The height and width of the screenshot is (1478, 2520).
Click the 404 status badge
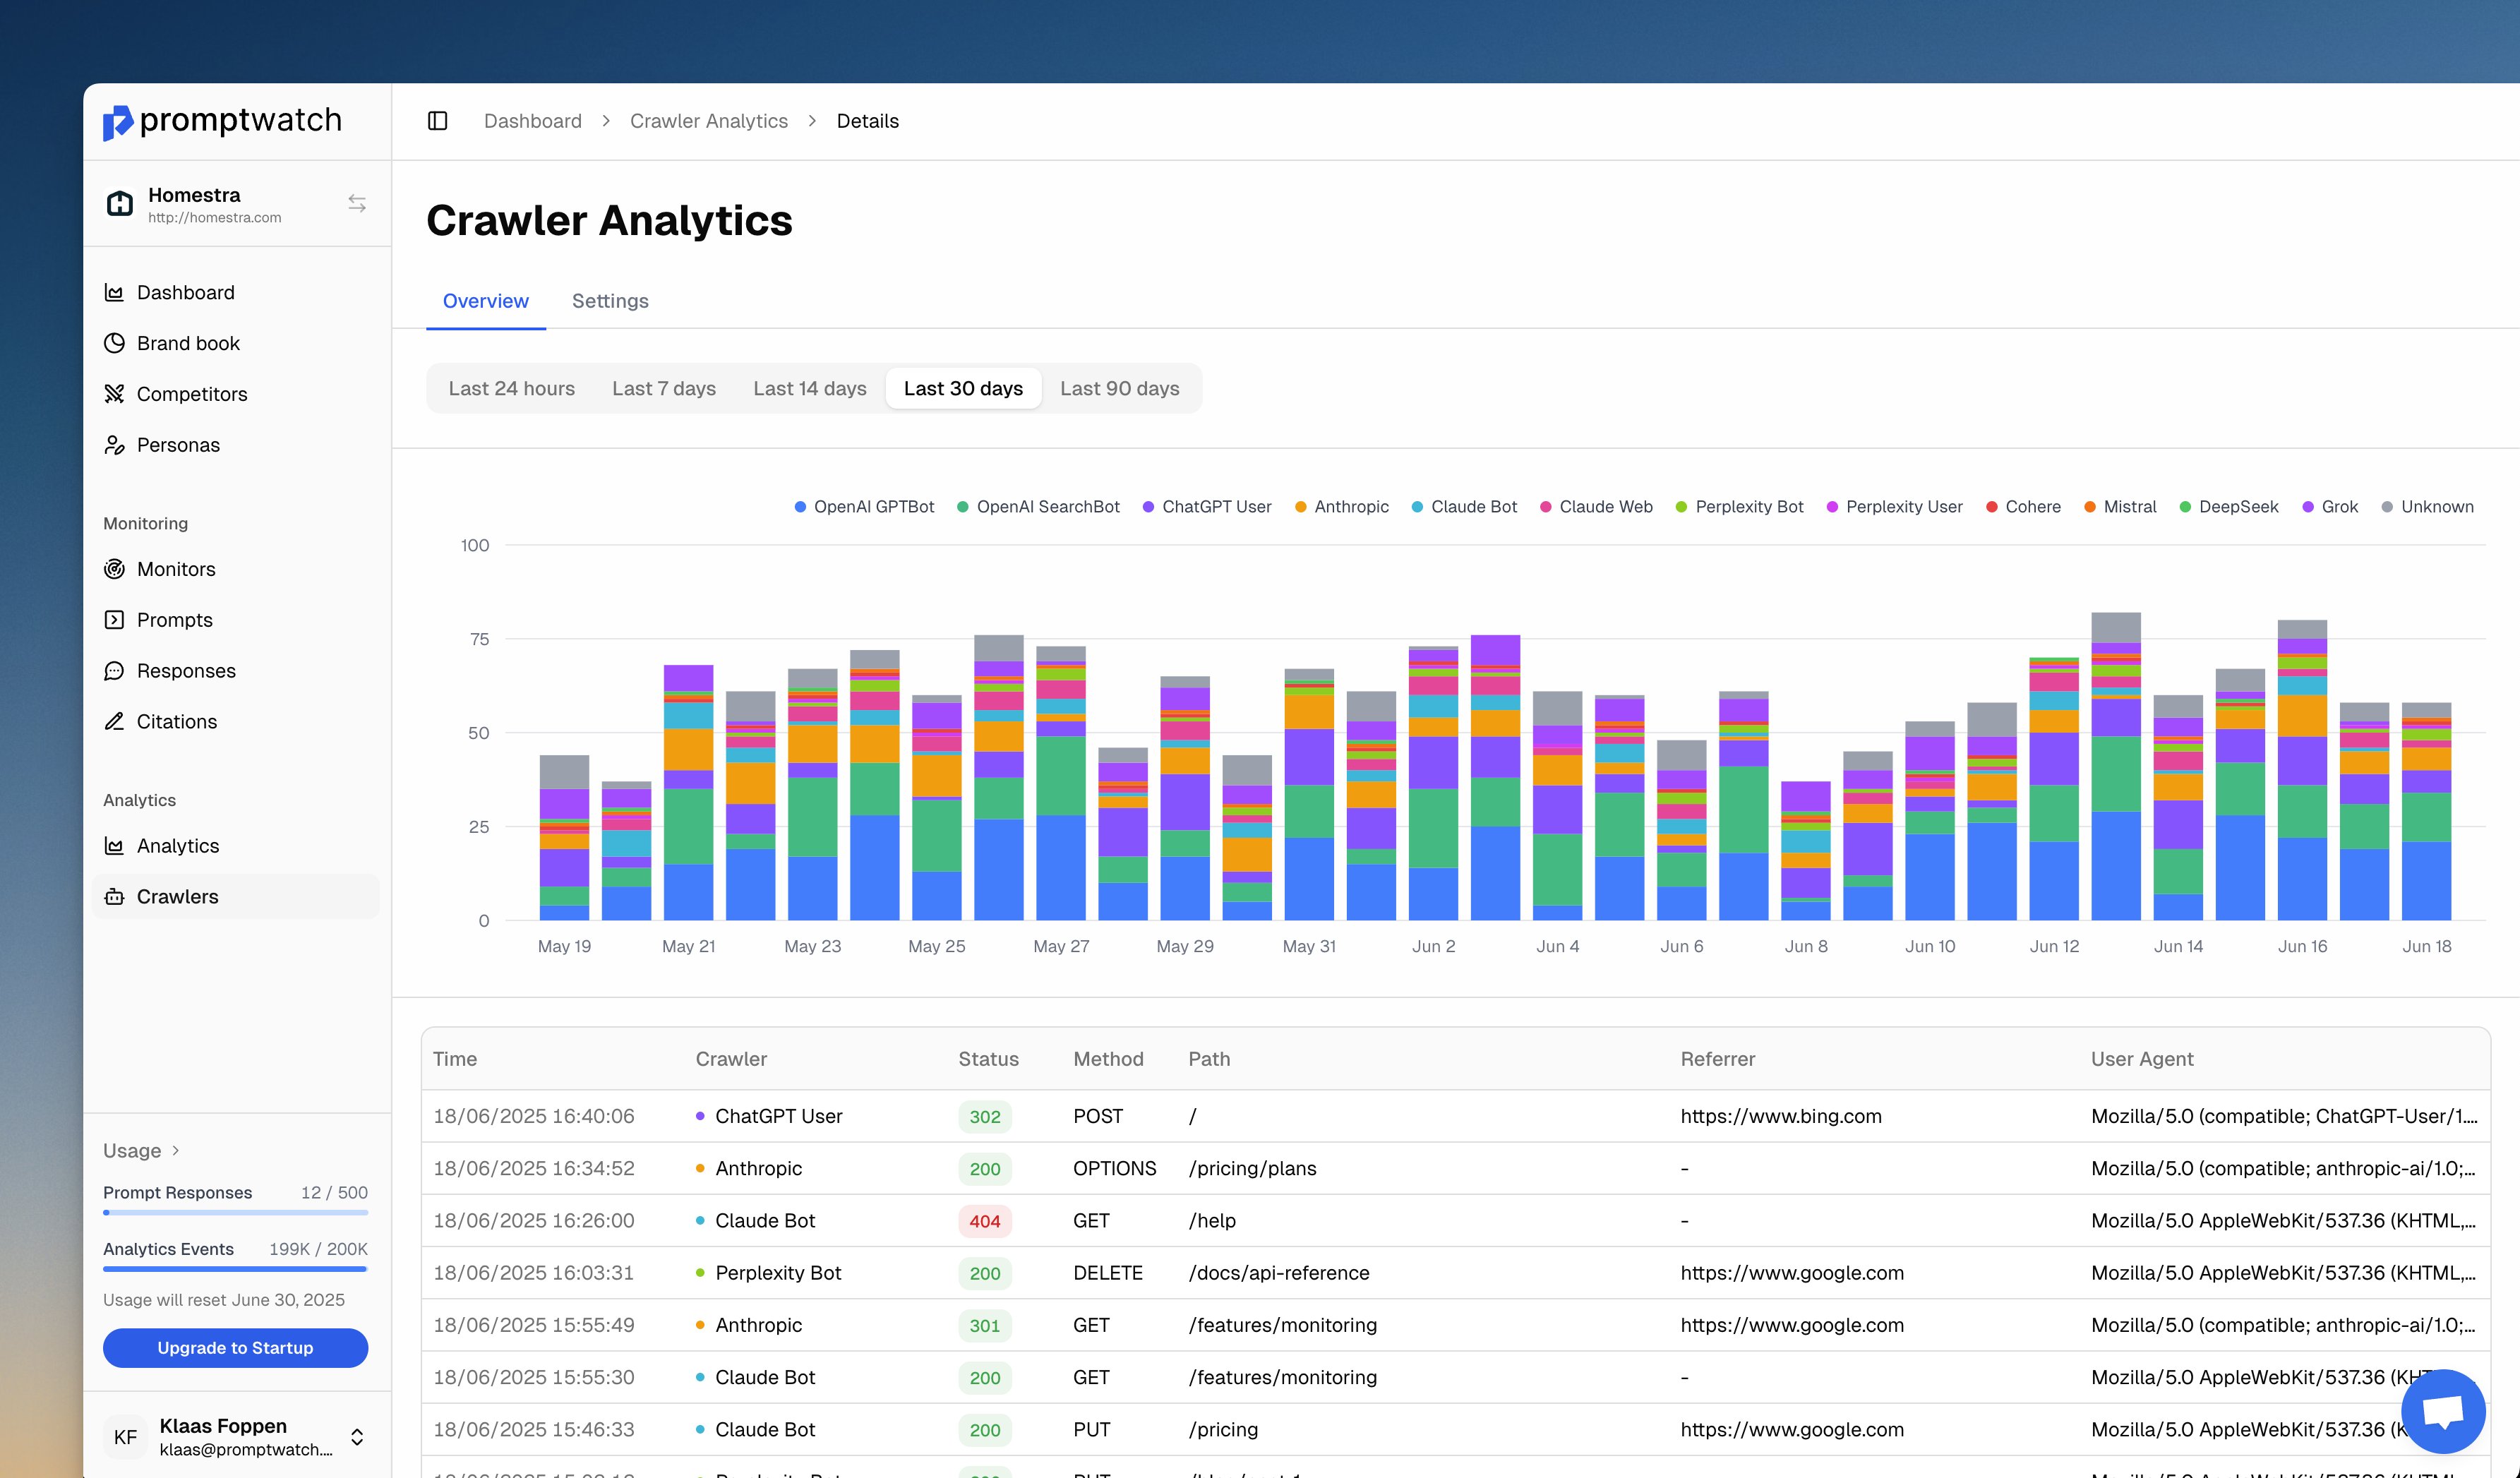point(985,1221)
